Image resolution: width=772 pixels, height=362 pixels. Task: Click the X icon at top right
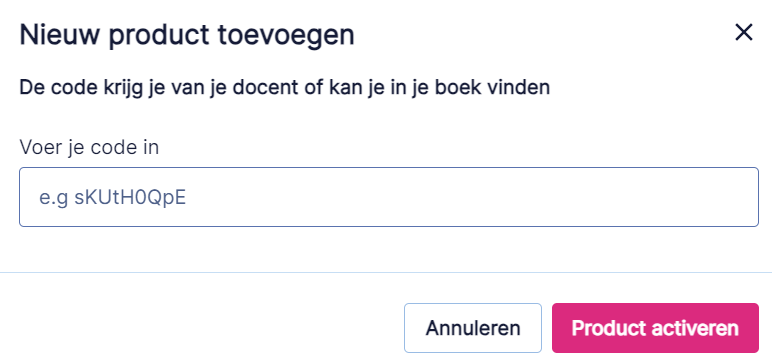coord(743,33)
